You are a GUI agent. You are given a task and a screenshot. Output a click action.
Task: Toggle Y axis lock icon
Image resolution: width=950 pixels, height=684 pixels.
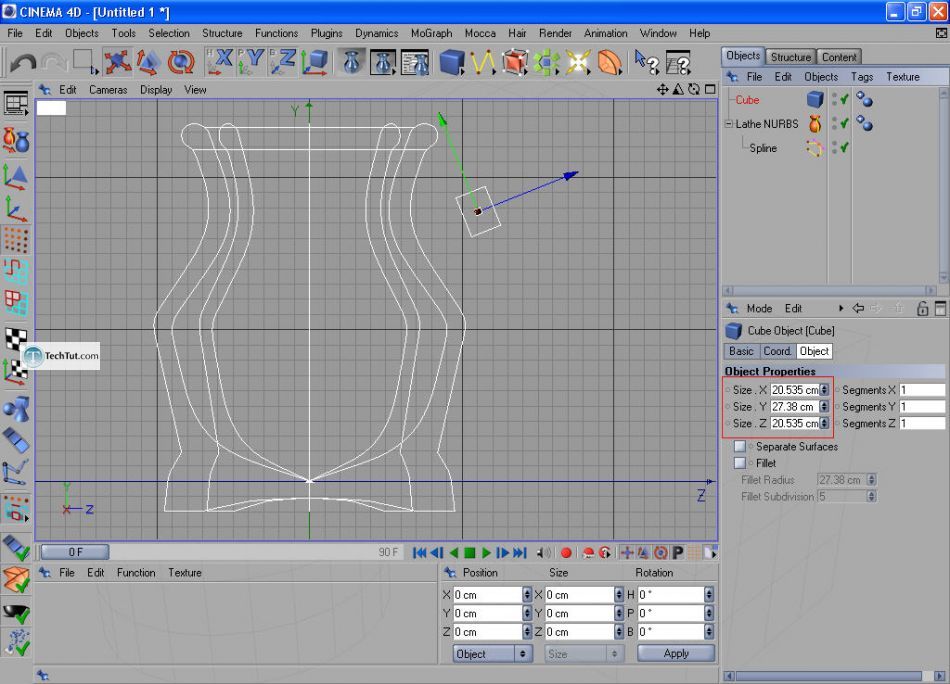pyautogui.click(x=251, y=62)
